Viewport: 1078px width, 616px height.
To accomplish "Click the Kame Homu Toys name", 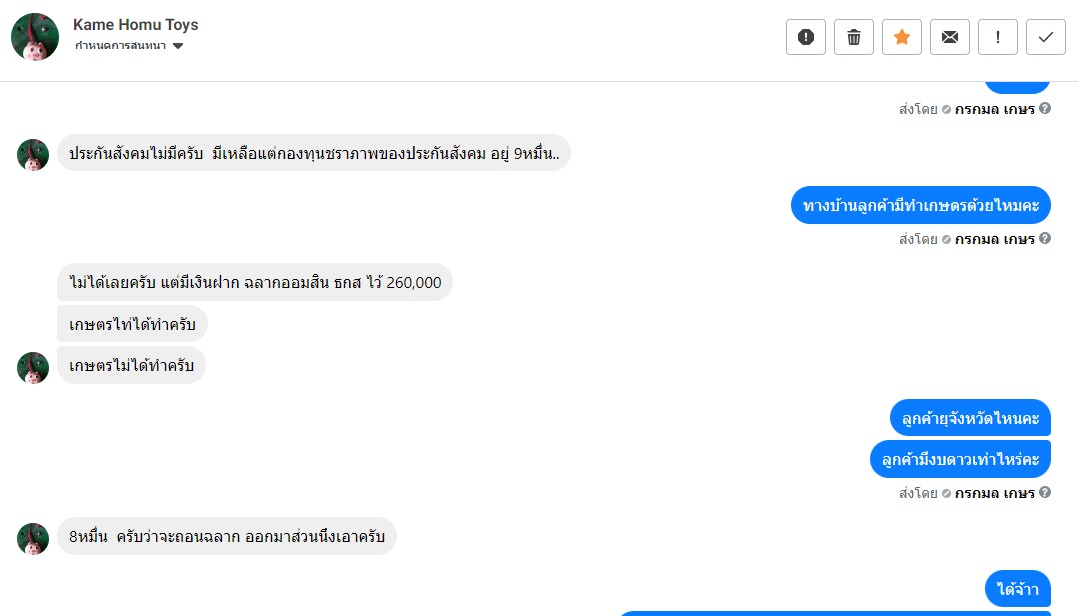I will click(x=135, y=25).
